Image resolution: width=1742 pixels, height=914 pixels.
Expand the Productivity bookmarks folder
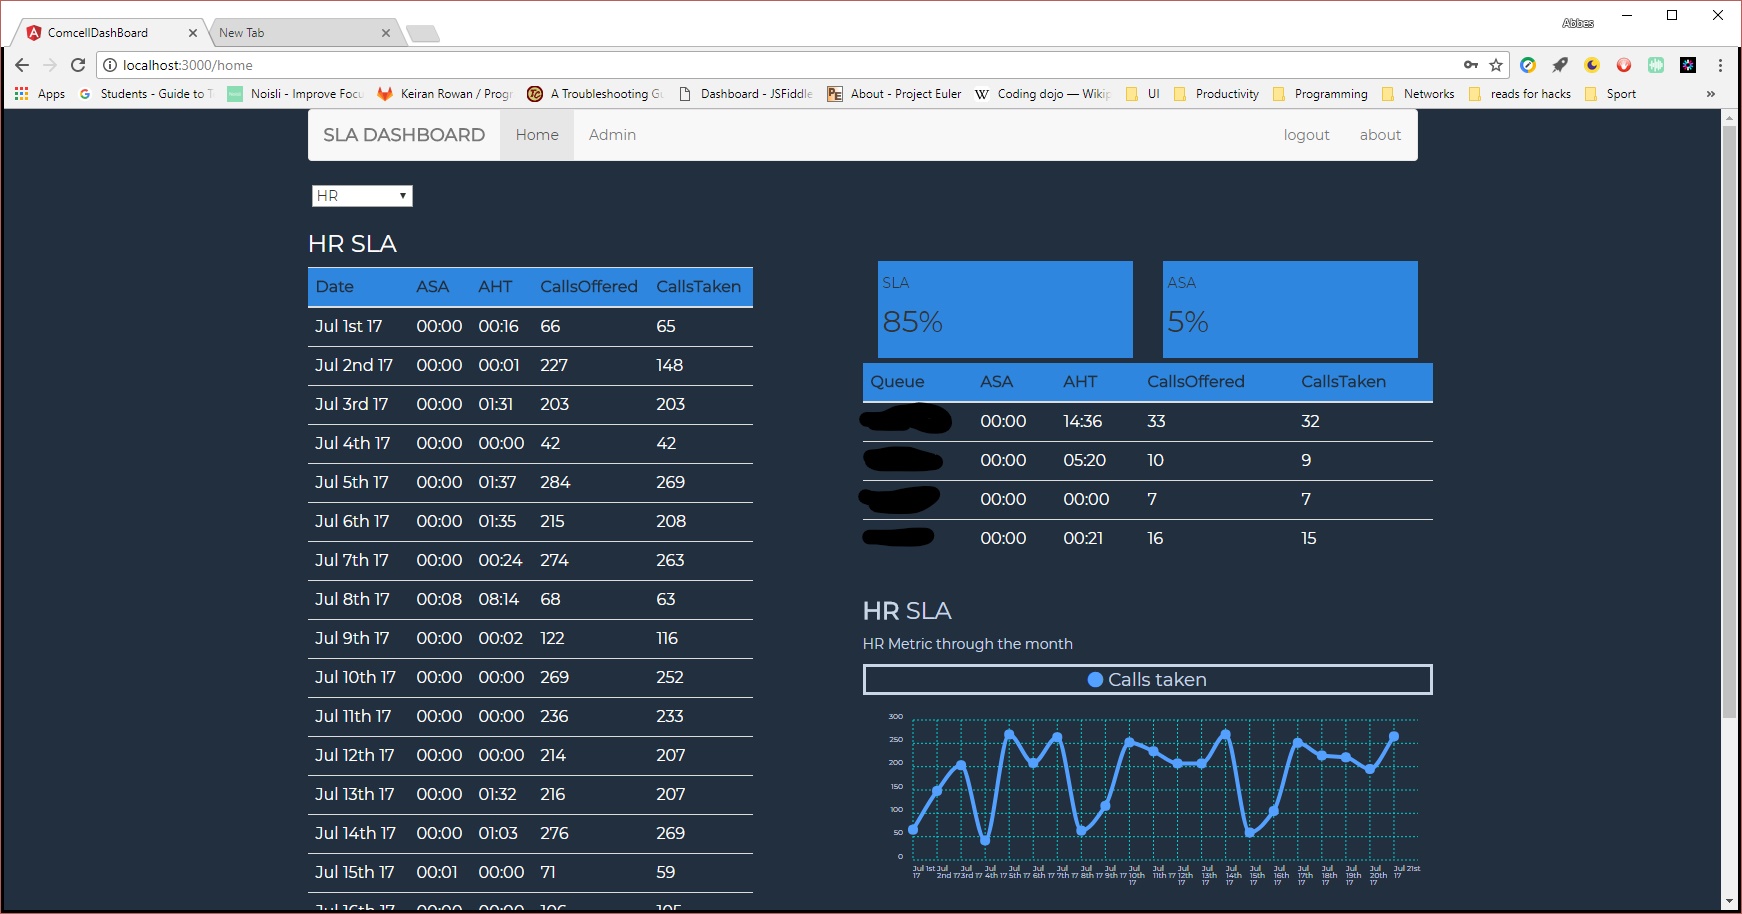pos(1216,94)
